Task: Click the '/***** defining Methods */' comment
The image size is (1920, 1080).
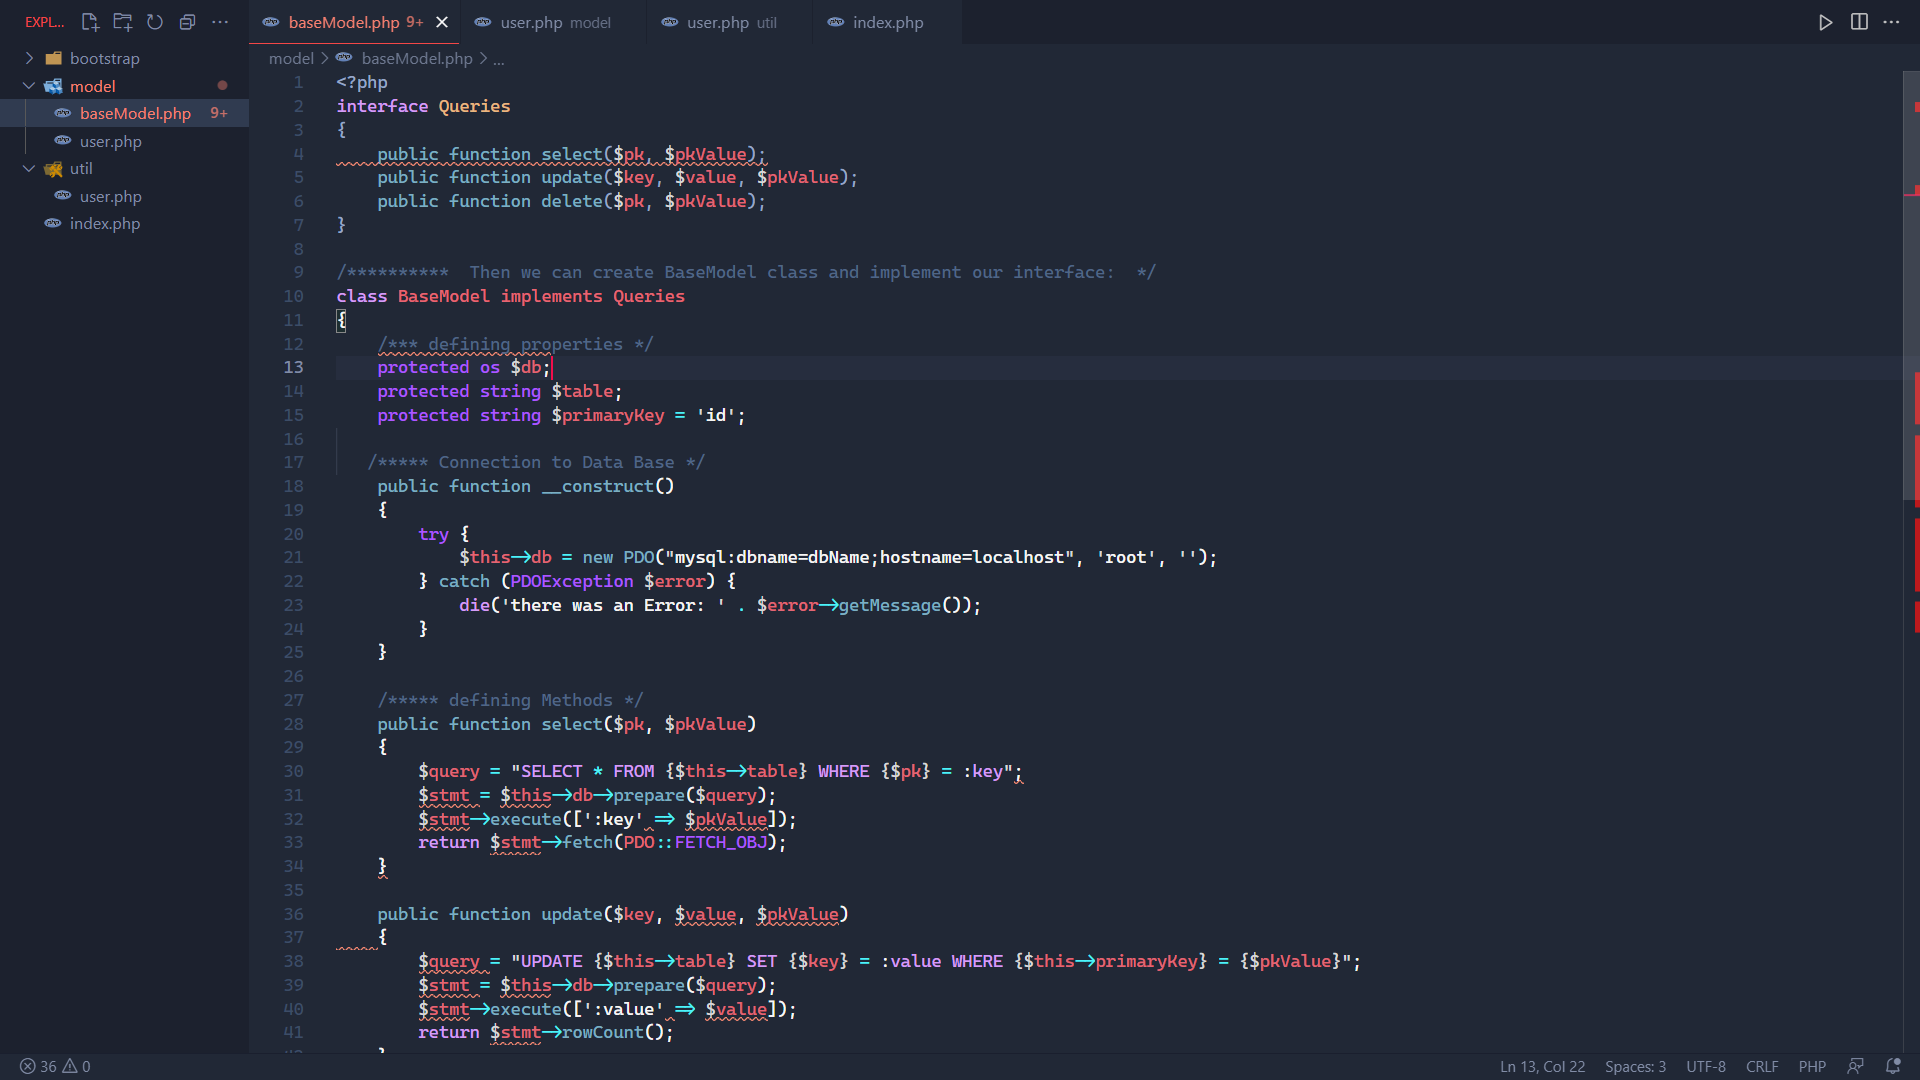Action: tap(510, 700)
